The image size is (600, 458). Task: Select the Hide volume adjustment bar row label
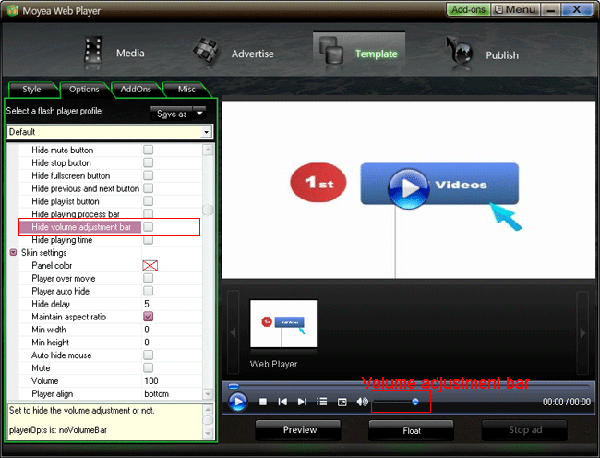[x=81, y=227]
